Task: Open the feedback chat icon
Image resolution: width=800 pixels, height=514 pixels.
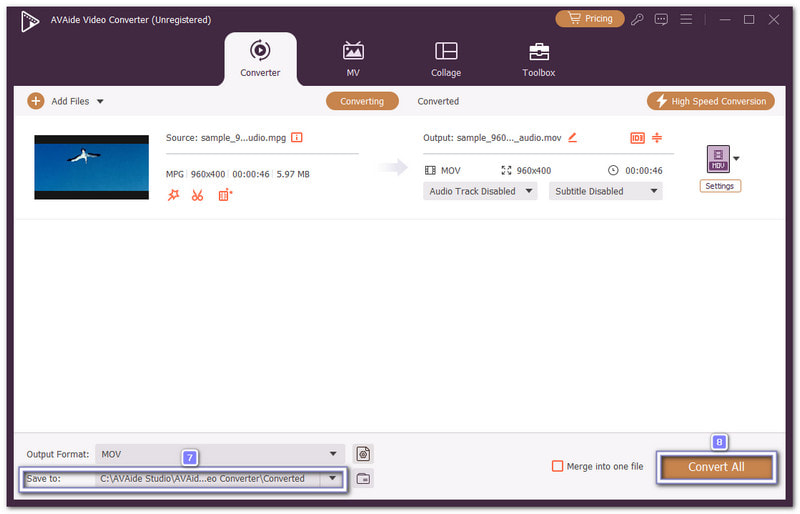Action: click(x=661, y=19)
